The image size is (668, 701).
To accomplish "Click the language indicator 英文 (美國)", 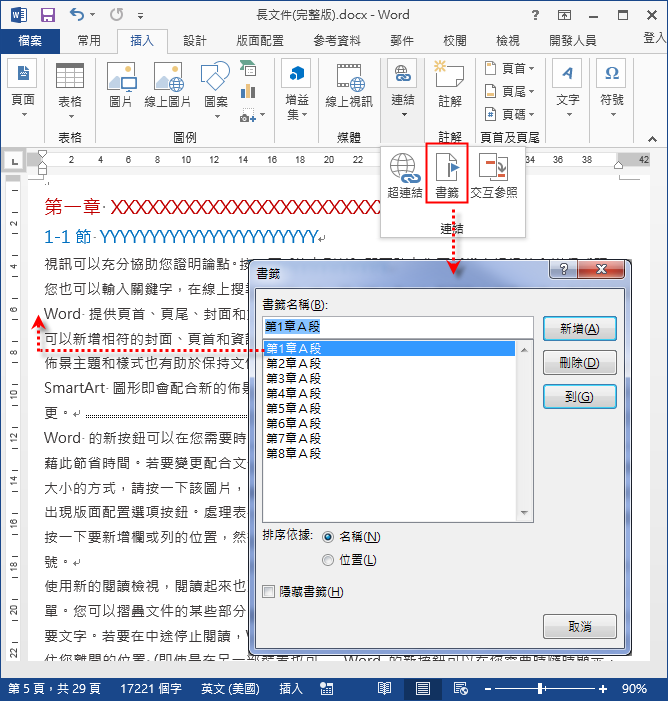I will (x=230, y=688).
